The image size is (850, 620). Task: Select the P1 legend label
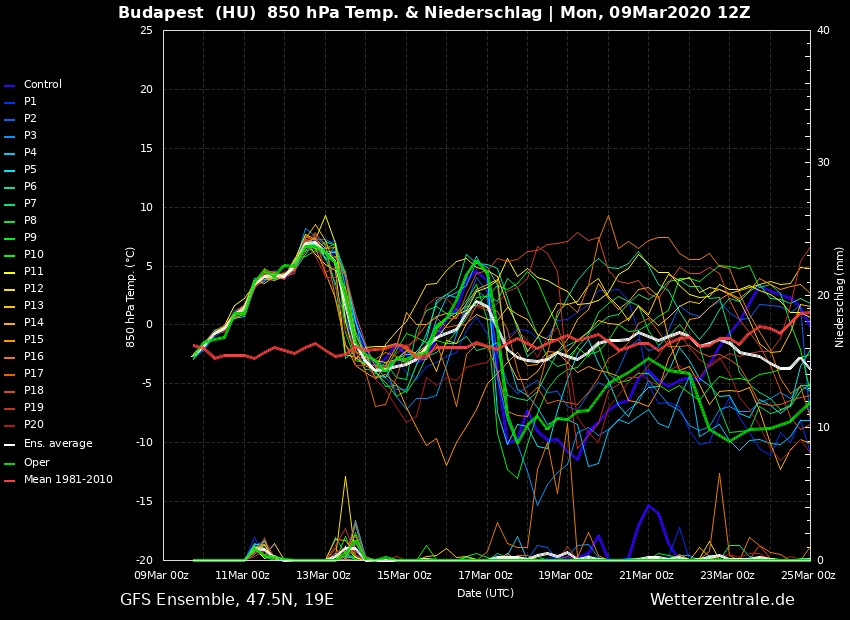tap(30, 102)
